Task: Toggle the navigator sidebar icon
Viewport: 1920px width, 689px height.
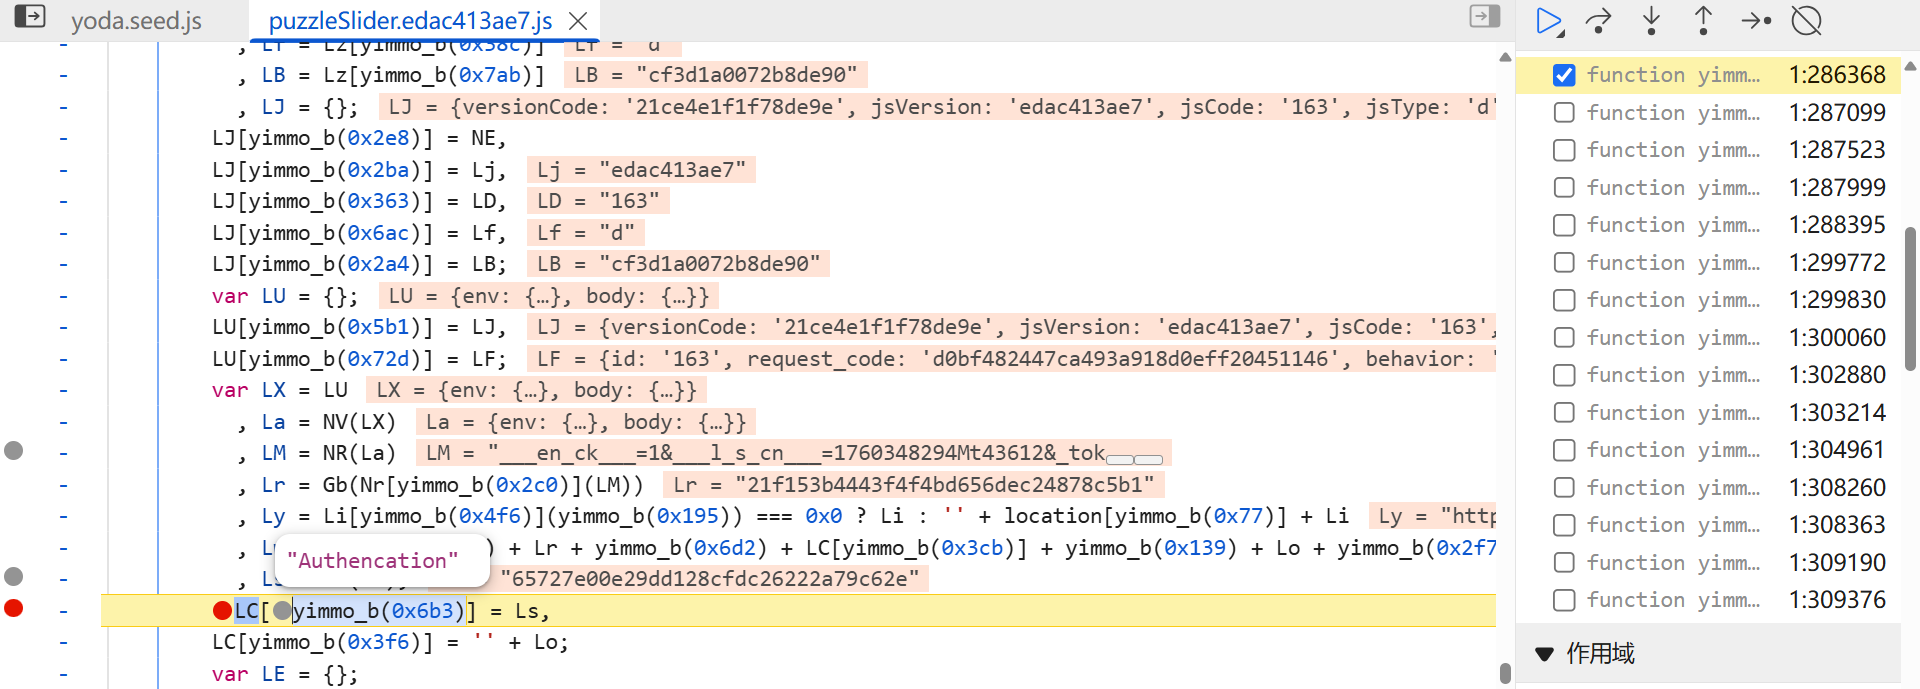Action: pyautogui.click(x=30, y=16)
